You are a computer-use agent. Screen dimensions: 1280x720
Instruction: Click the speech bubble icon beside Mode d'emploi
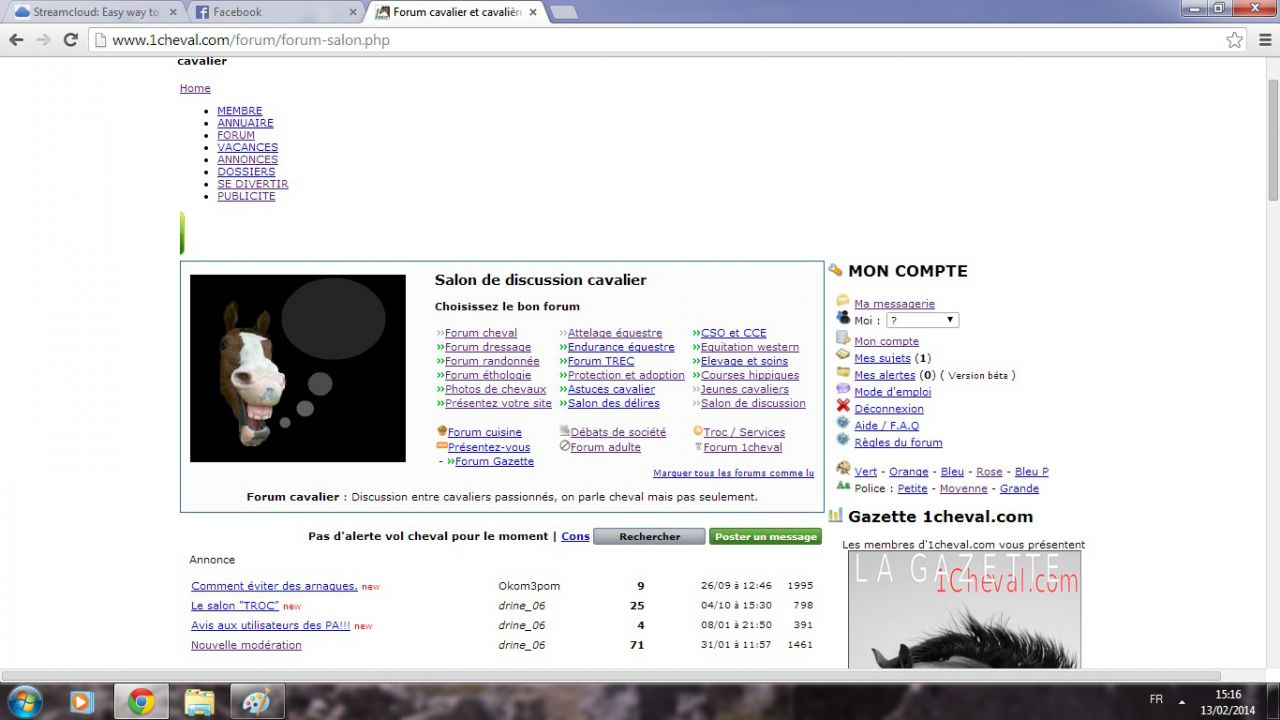(843, 389)
